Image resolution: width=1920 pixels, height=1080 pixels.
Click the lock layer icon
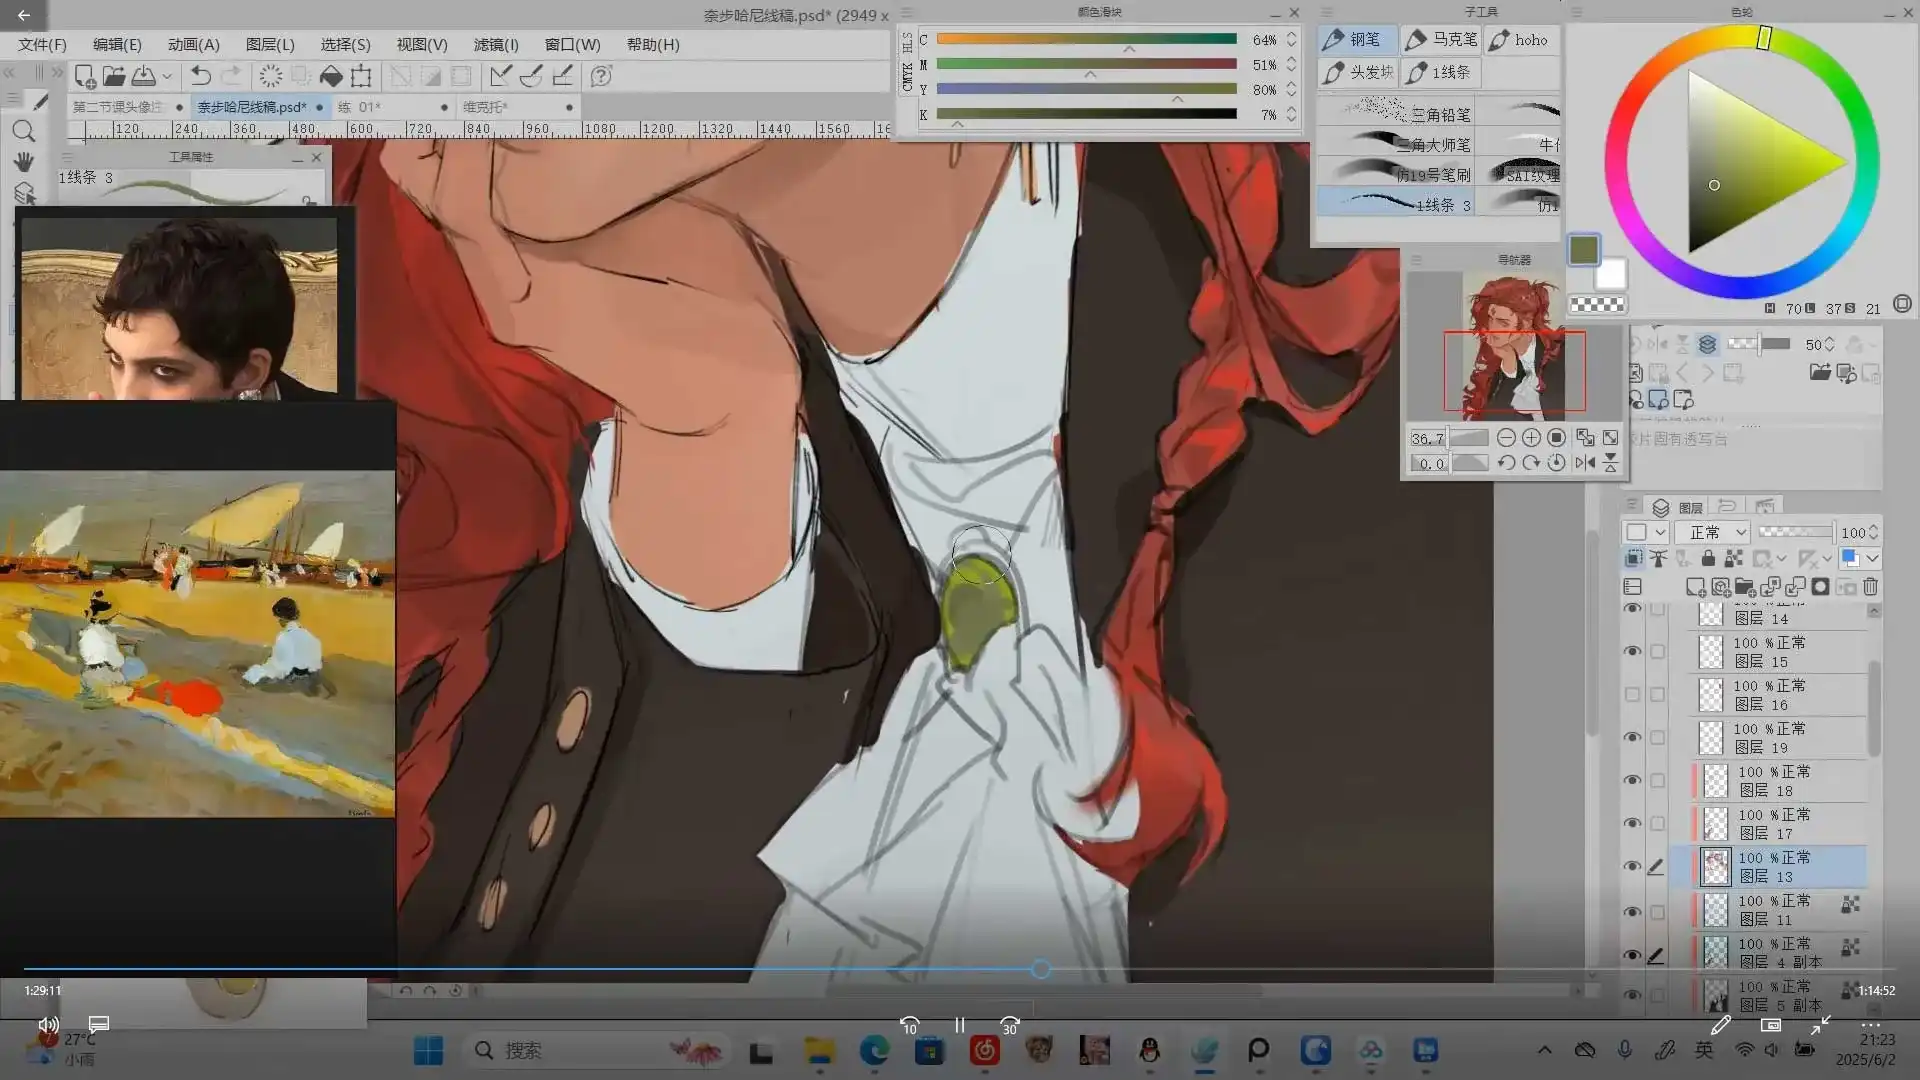click(1708, 559)
